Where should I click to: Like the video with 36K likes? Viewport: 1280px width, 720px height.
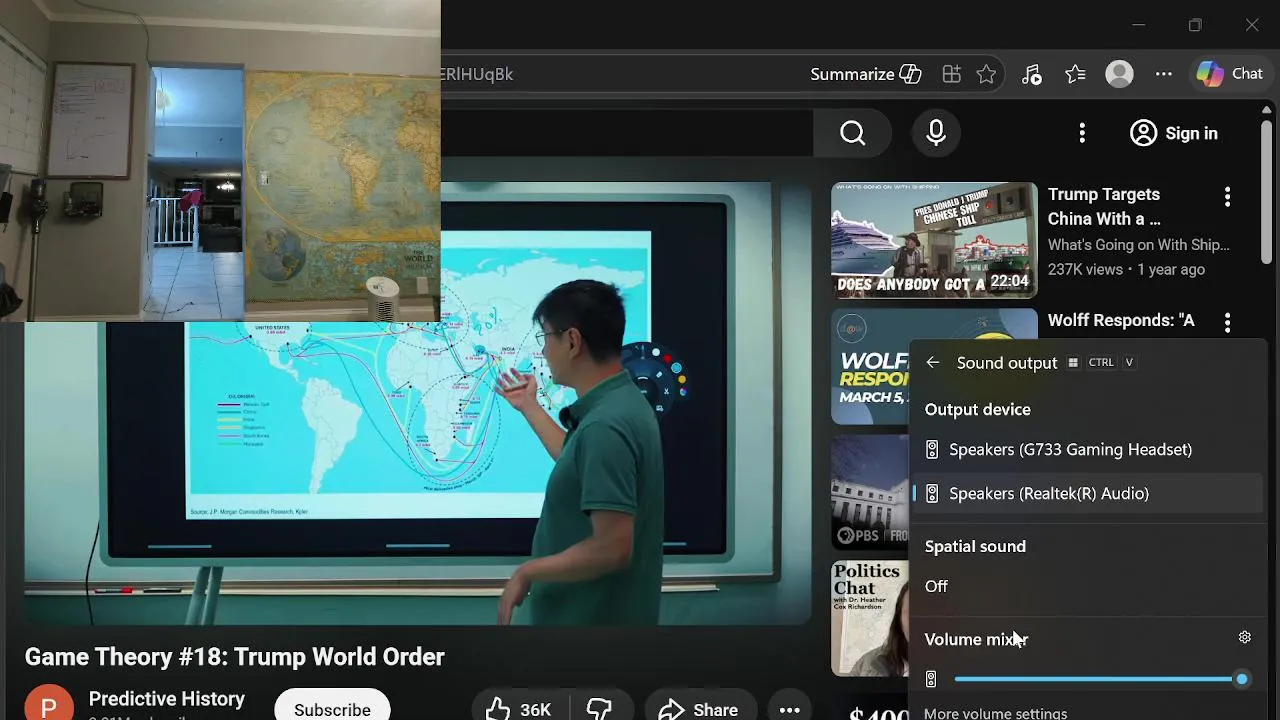click(518, 709)
